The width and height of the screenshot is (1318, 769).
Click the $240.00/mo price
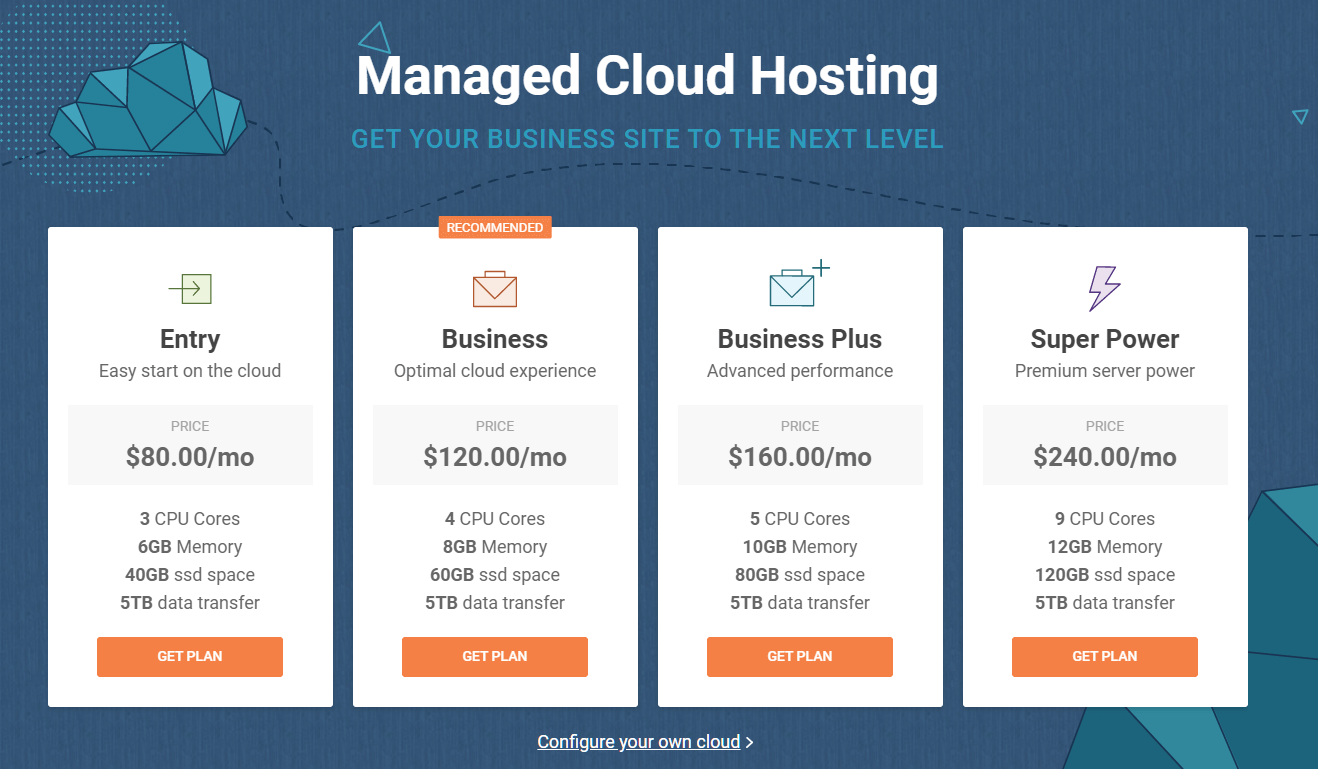point(1105,457)
